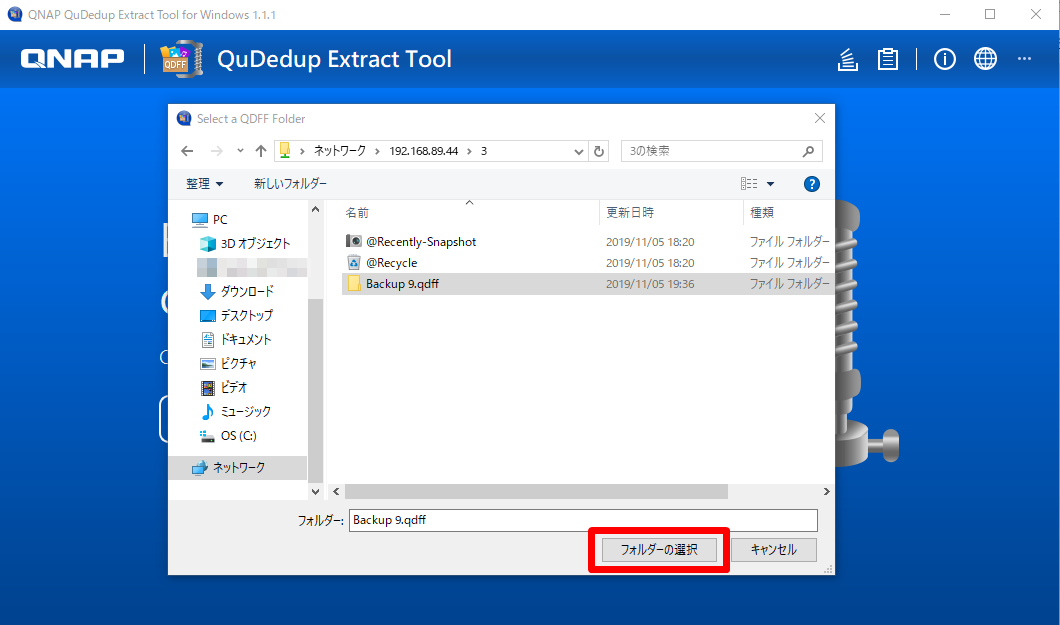Select ドキュメント in sidebar
This screenshot has height=625, width=1060.
235,339
